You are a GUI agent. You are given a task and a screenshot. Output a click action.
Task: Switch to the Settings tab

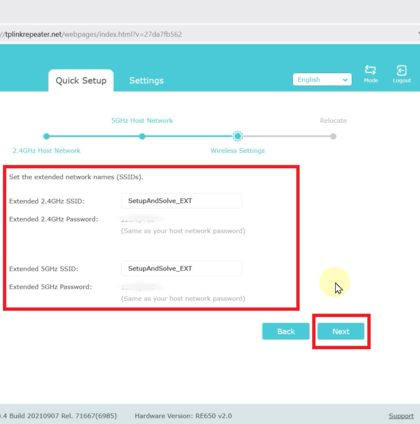(x=146, y=80)
